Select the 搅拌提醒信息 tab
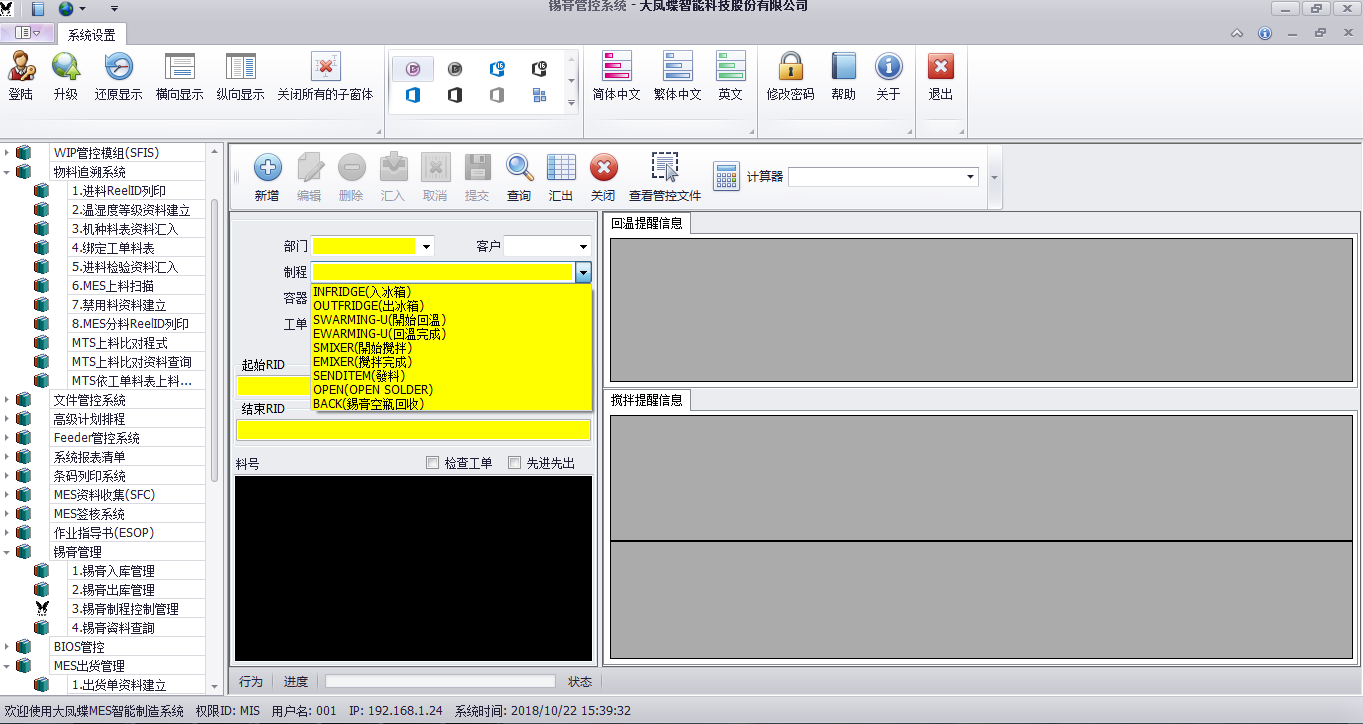The width and height of the screenshot is (1363, 724). [x=647, y=400]
